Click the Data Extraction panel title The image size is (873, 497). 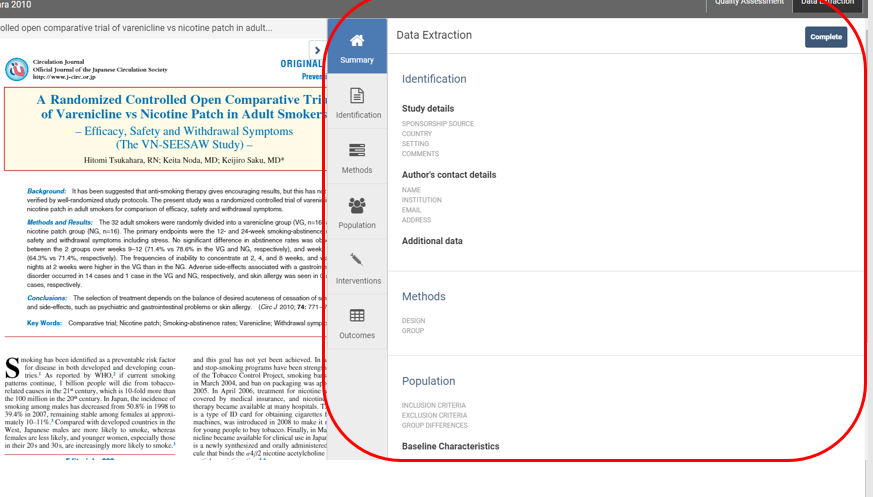pyautogui.click(x=434, y=35)
